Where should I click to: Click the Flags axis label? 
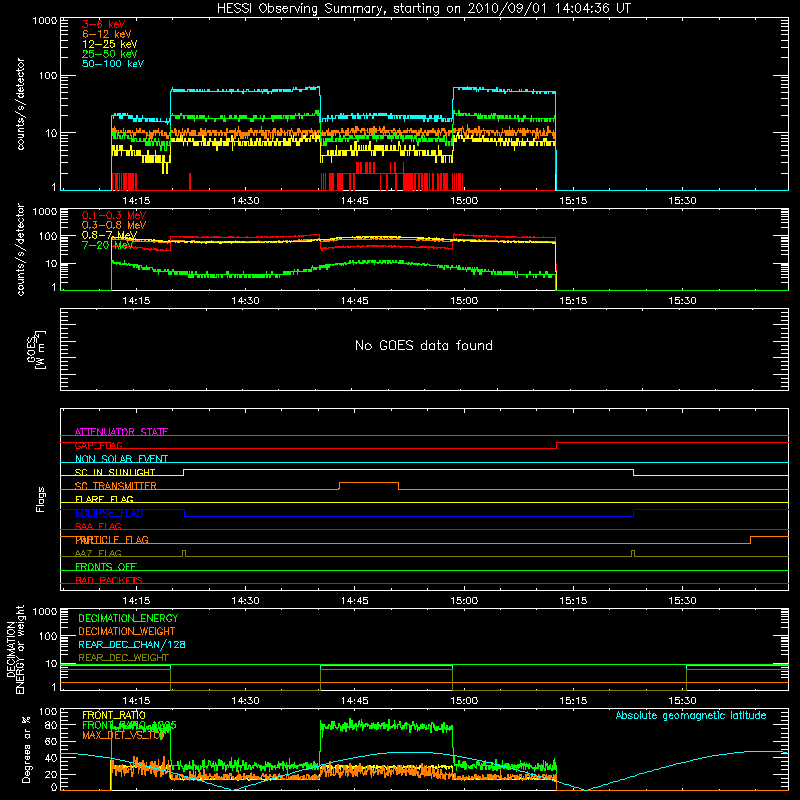[41, 499]
